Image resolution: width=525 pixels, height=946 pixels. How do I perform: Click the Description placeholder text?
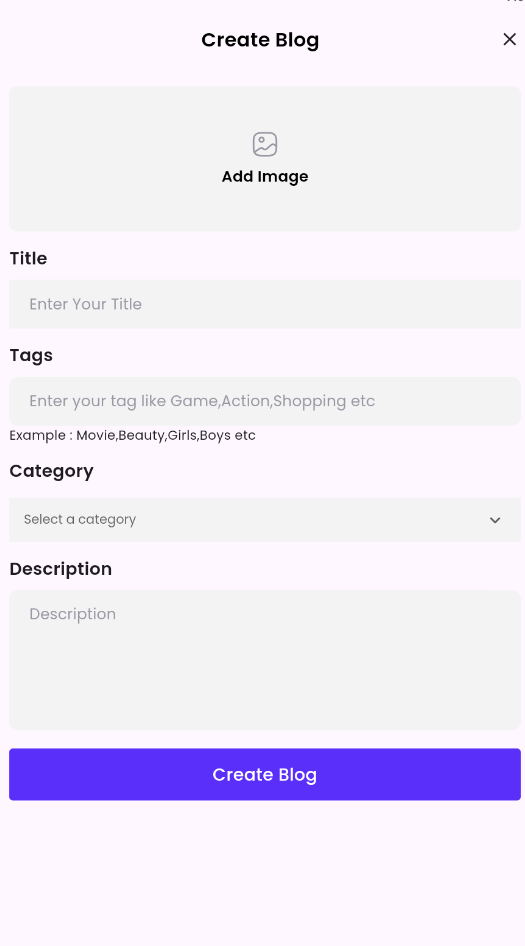coord(72,614)
